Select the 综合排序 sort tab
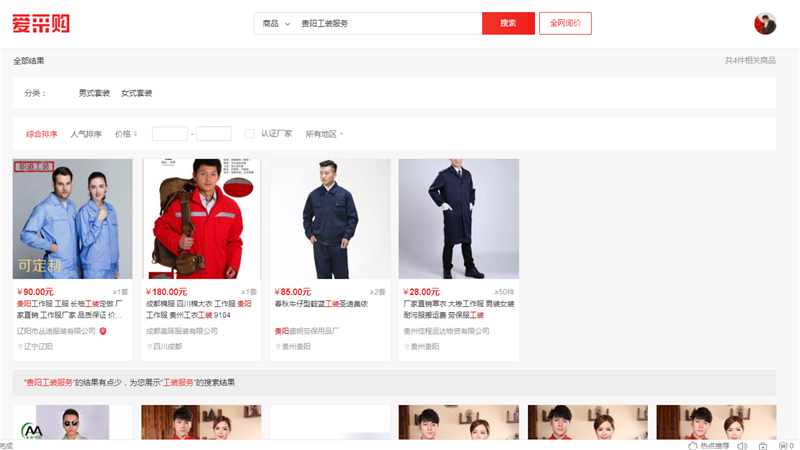Image resolution: width=800 pixels, height=450 pixels. tap(41, 133)
